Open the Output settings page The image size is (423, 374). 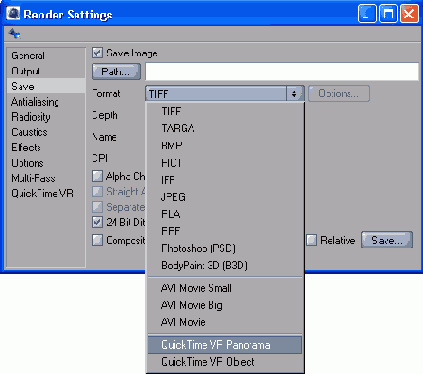coord(46,71)
